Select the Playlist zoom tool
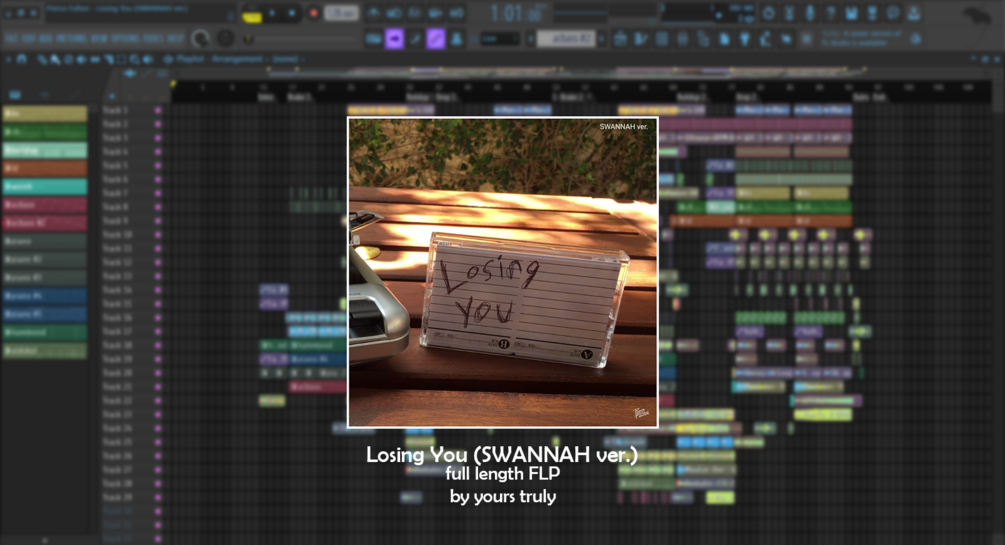The image size is (1005, 545). tap(135, 59)
